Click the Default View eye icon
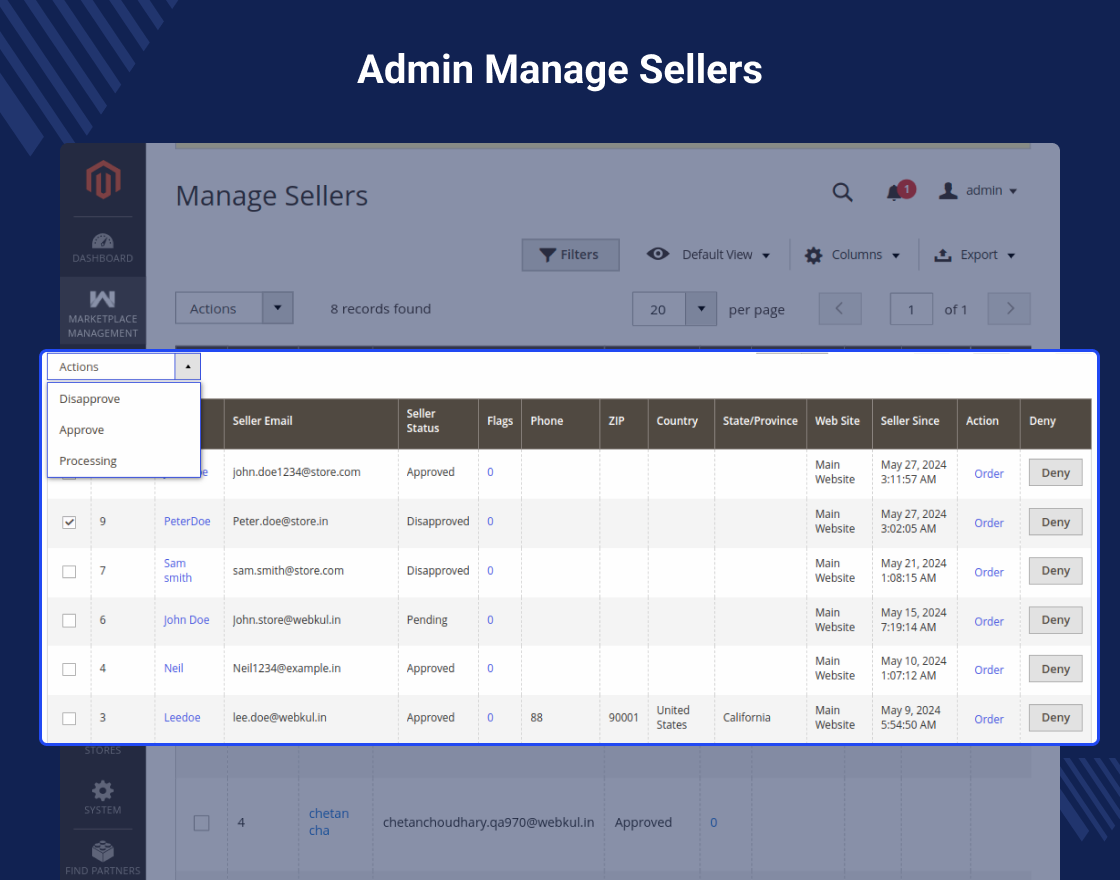 (x=658, y=254)
